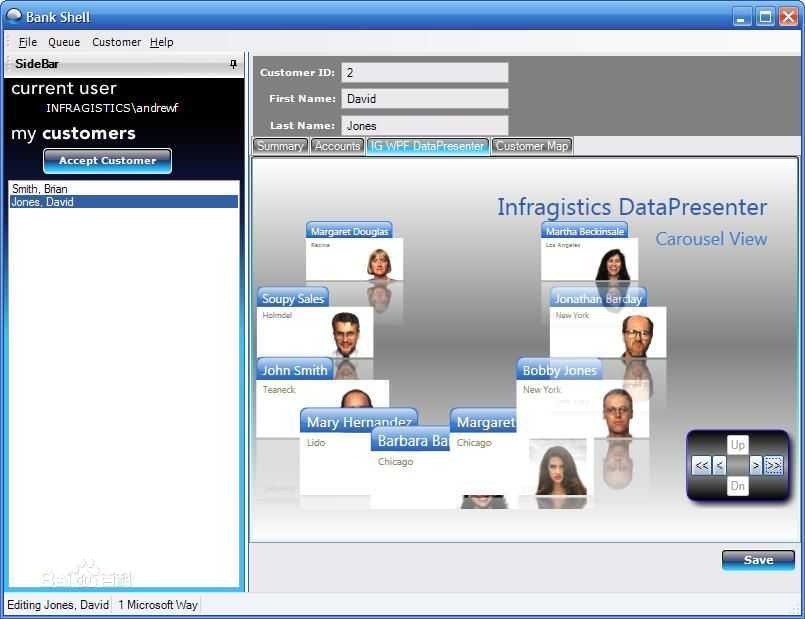Go to previous carousel item with <
The image size is (805, 619).
point(719,466)
